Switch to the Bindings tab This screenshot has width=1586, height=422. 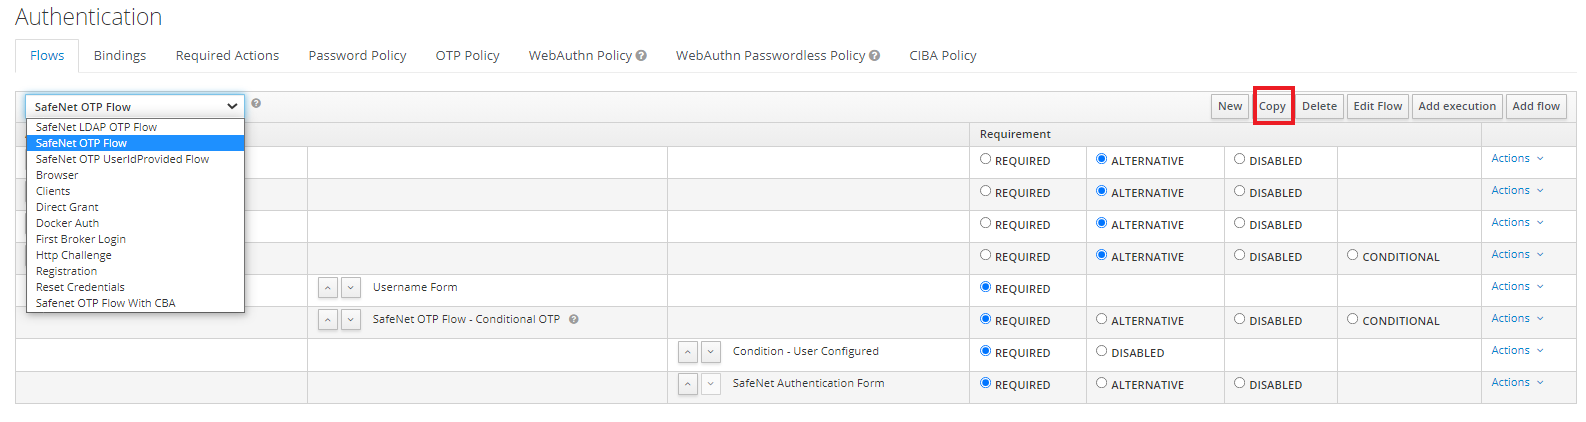pyautogui.click(x=120, y=56)
